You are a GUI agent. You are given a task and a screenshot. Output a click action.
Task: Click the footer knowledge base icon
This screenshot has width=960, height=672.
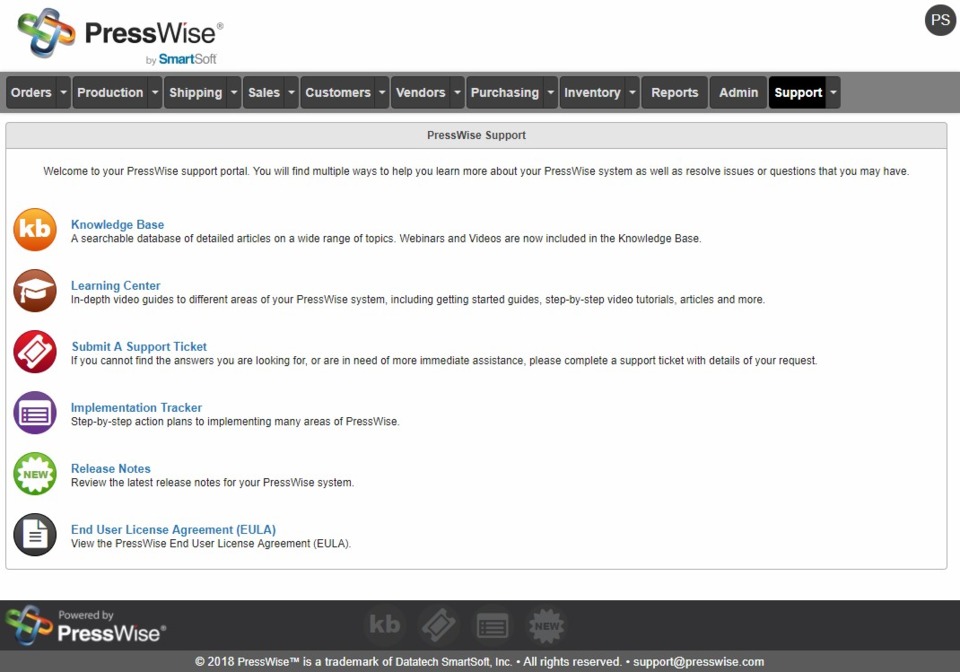385,626
